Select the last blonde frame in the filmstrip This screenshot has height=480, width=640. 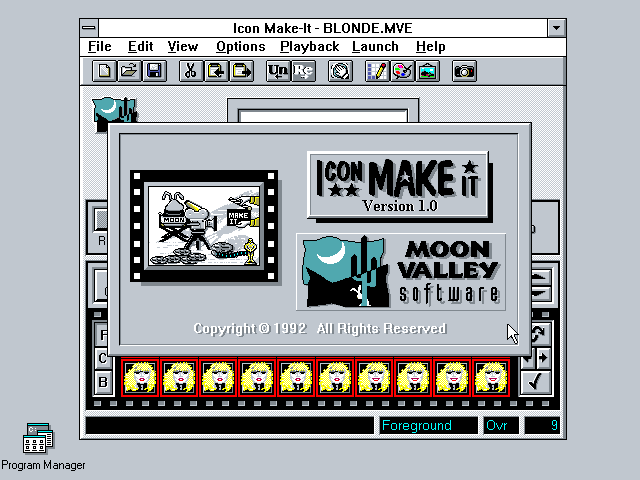pos(491,378)
